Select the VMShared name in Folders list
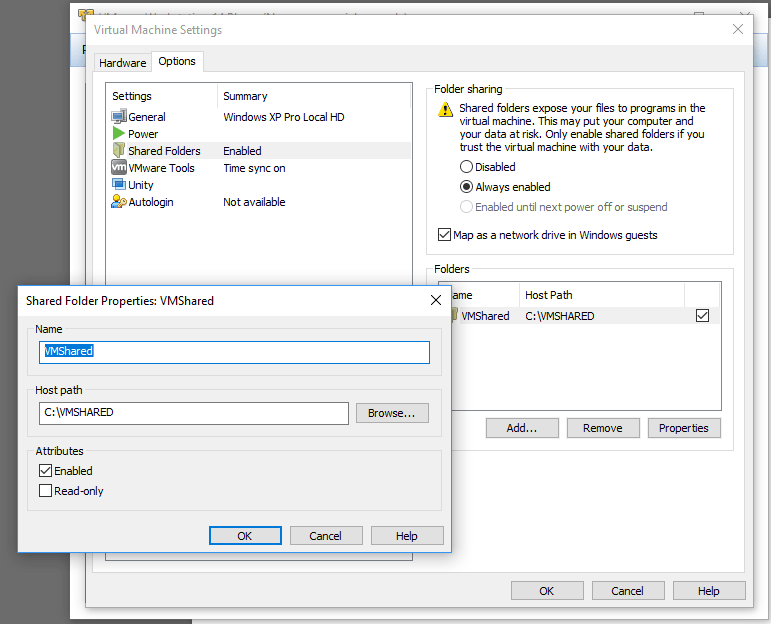The height and width of the screenshot is (624, 771). tap(485, 316)
